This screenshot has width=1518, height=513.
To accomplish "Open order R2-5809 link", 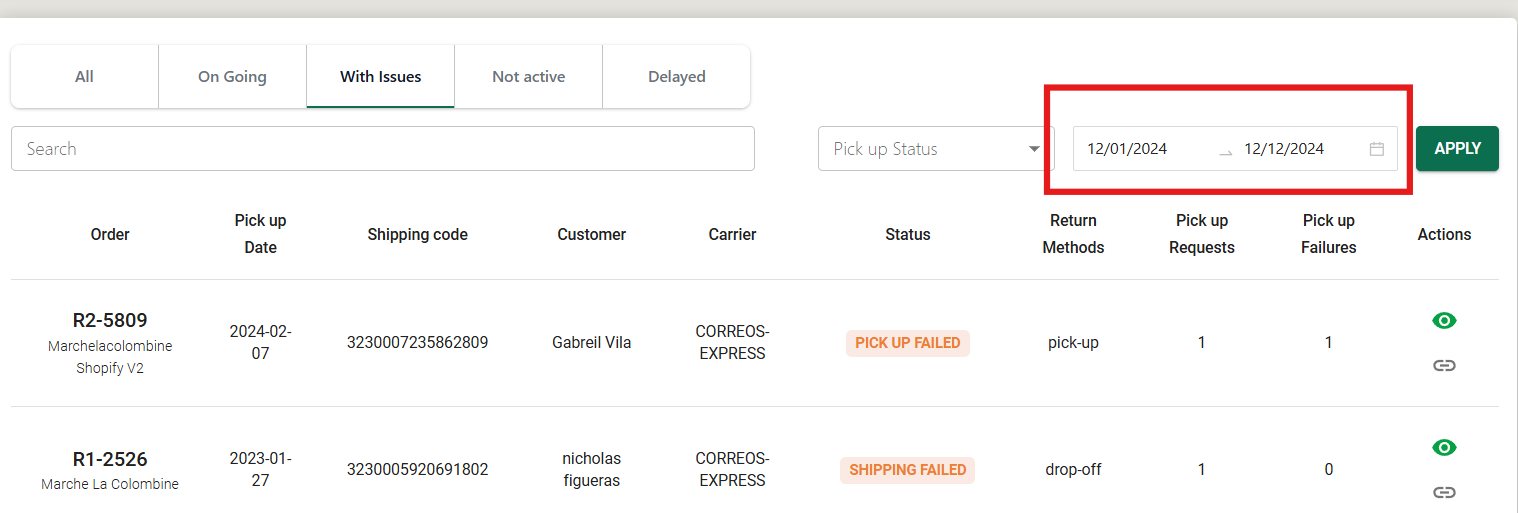I will tap(110, 320).
